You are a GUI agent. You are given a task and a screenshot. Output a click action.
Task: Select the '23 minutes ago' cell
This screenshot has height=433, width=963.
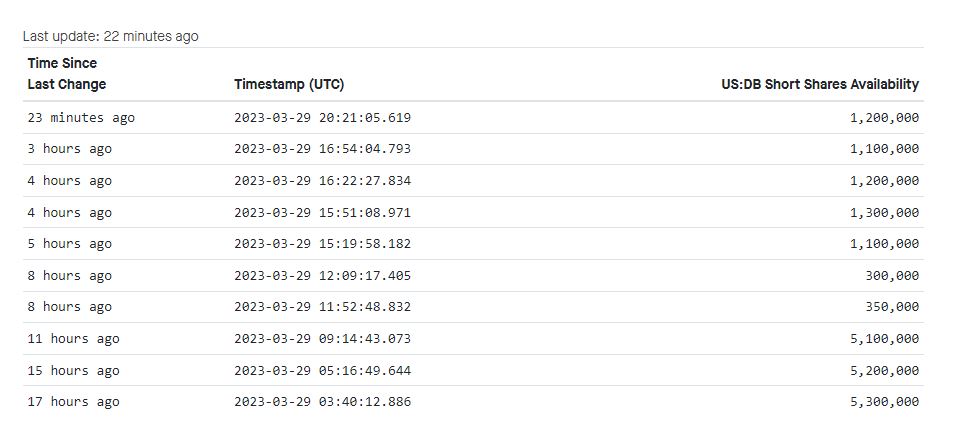pos(81,118)
